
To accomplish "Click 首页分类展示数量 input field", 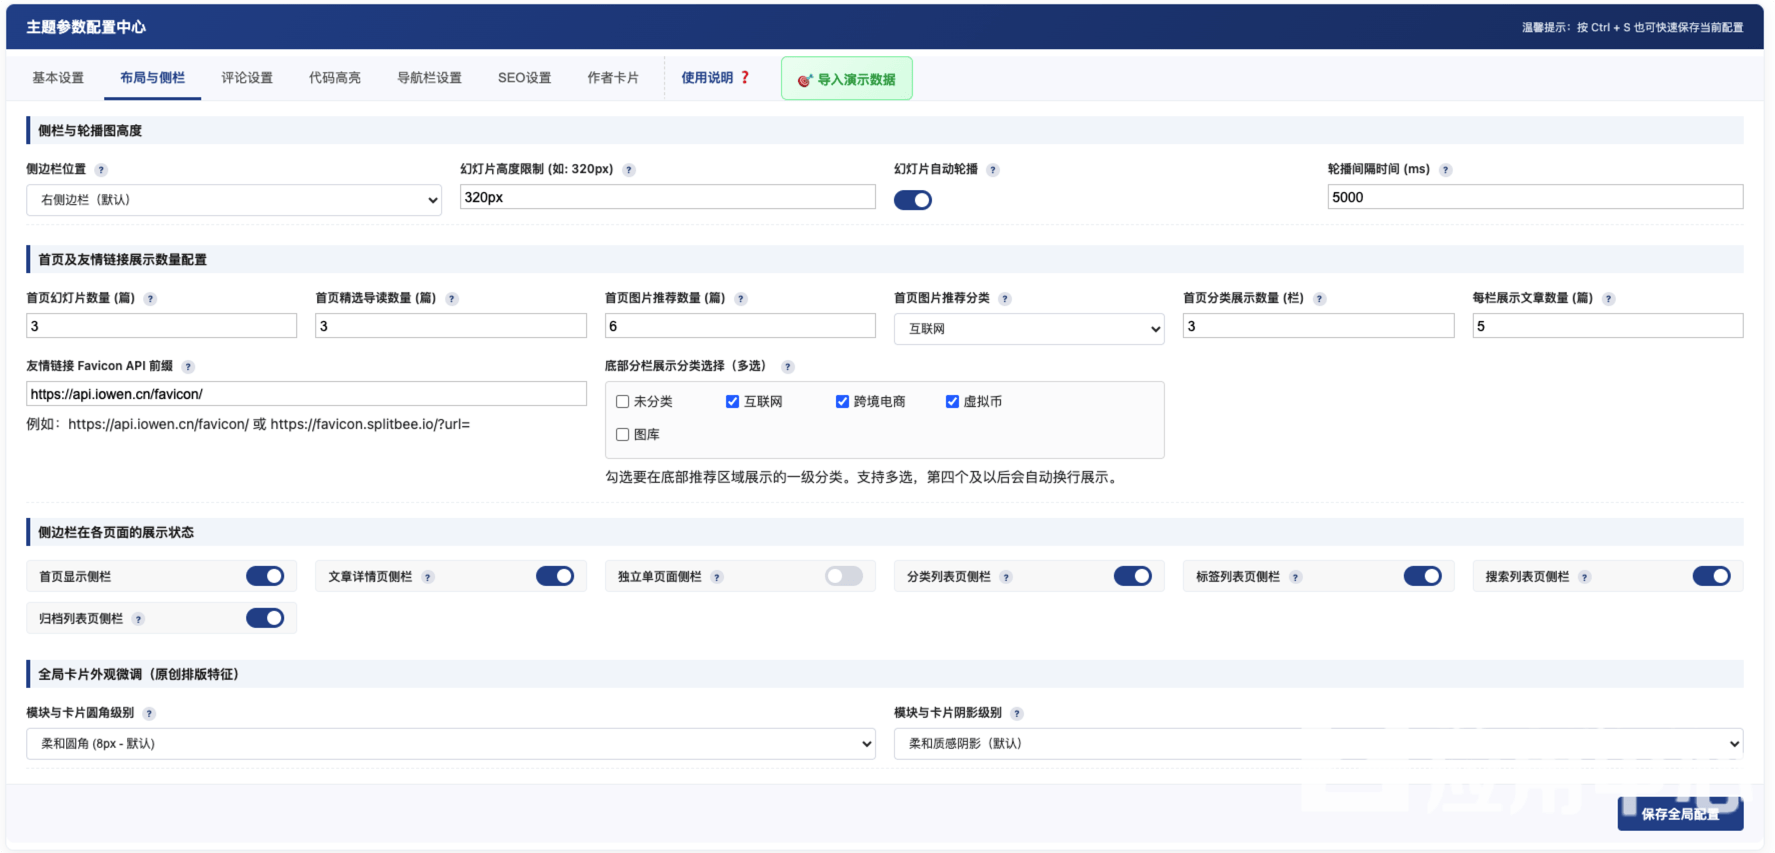I will pyautogui.click(x=1318, y=326).
